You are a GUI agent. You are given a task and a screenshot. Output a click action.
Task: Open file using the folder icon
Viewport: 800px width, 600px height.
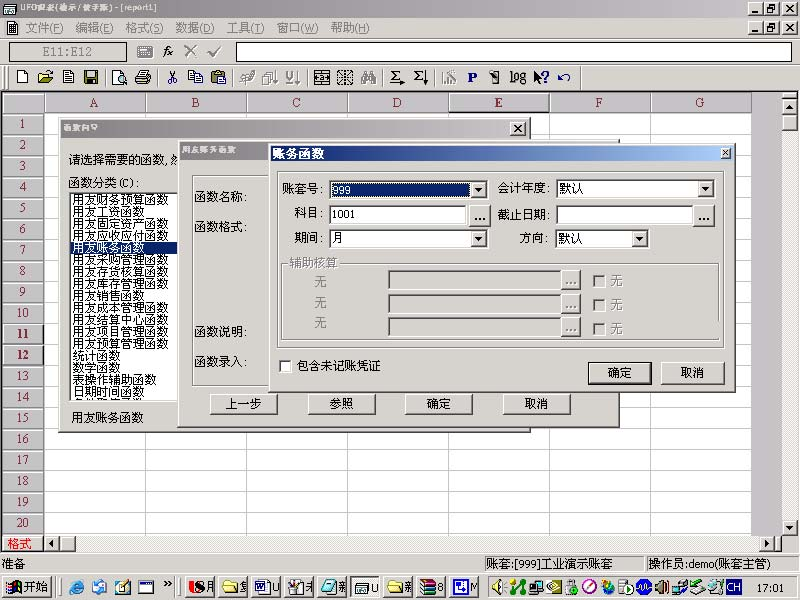pos(45,77)
